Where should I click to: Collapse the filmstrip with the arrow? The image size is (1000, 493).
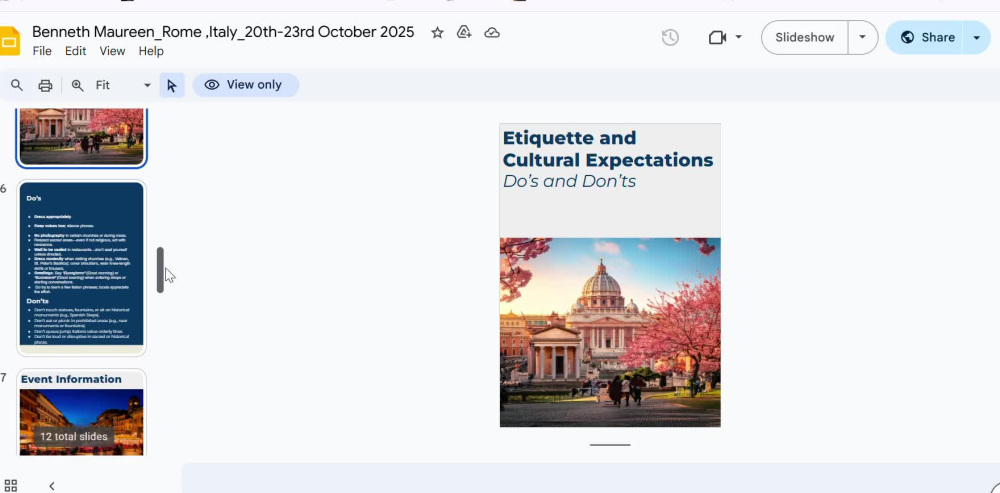[52, 486]
